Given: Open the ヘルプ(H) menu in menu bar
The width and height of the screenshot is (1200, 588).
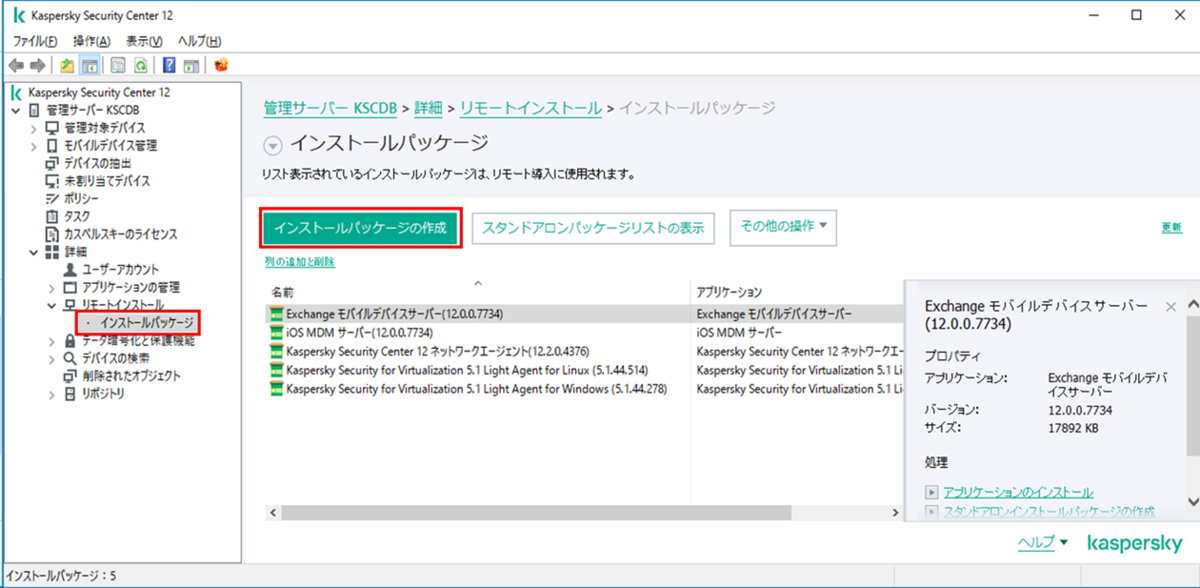Looking at the screenshot, I should (x=199, y=41).
